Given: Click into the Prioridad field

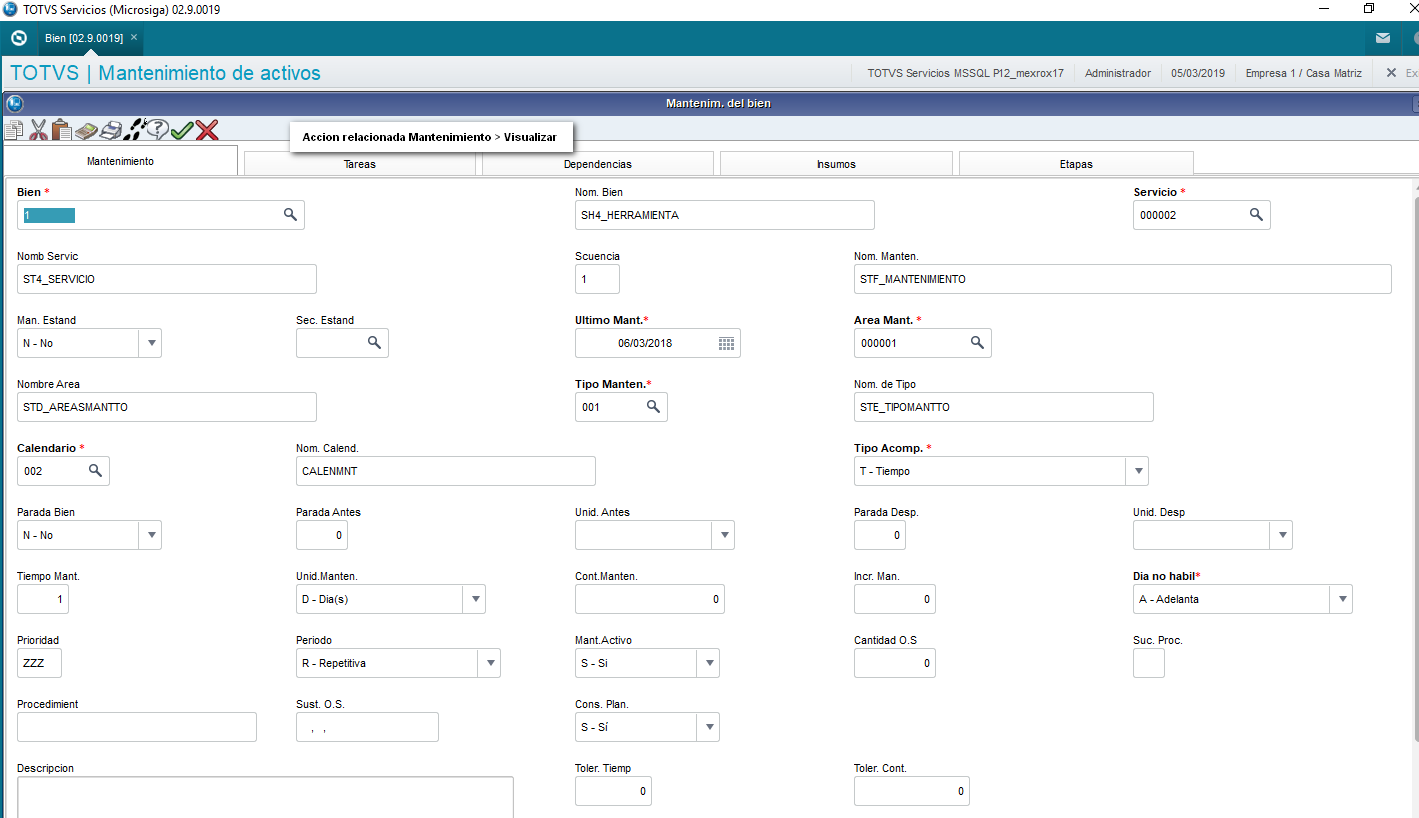Looking at the screenshot, I should (39, 663).
